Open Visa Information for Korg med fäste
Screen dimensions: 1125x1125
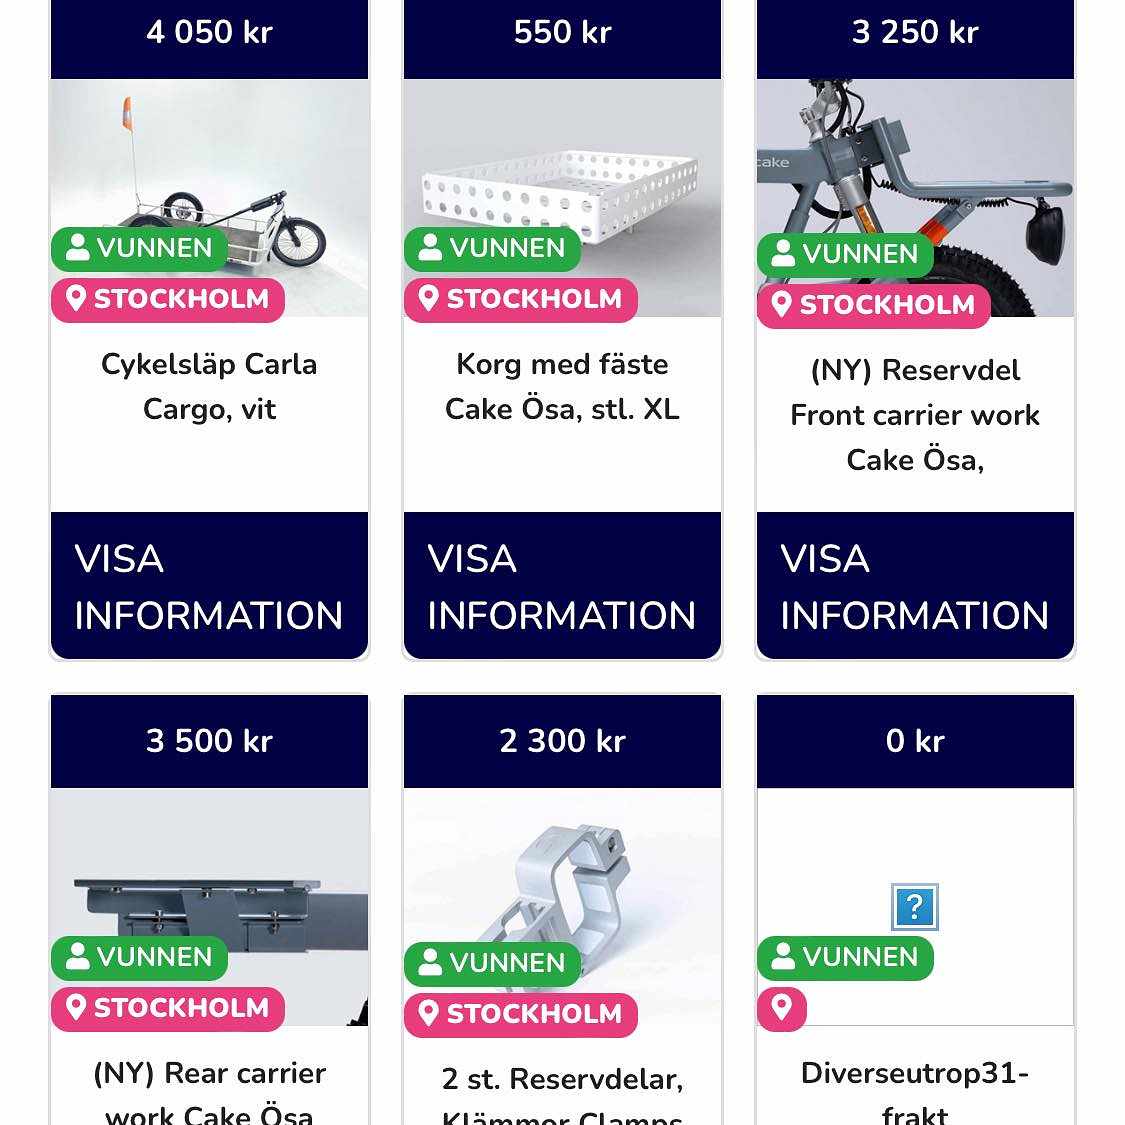click(562, 585)
